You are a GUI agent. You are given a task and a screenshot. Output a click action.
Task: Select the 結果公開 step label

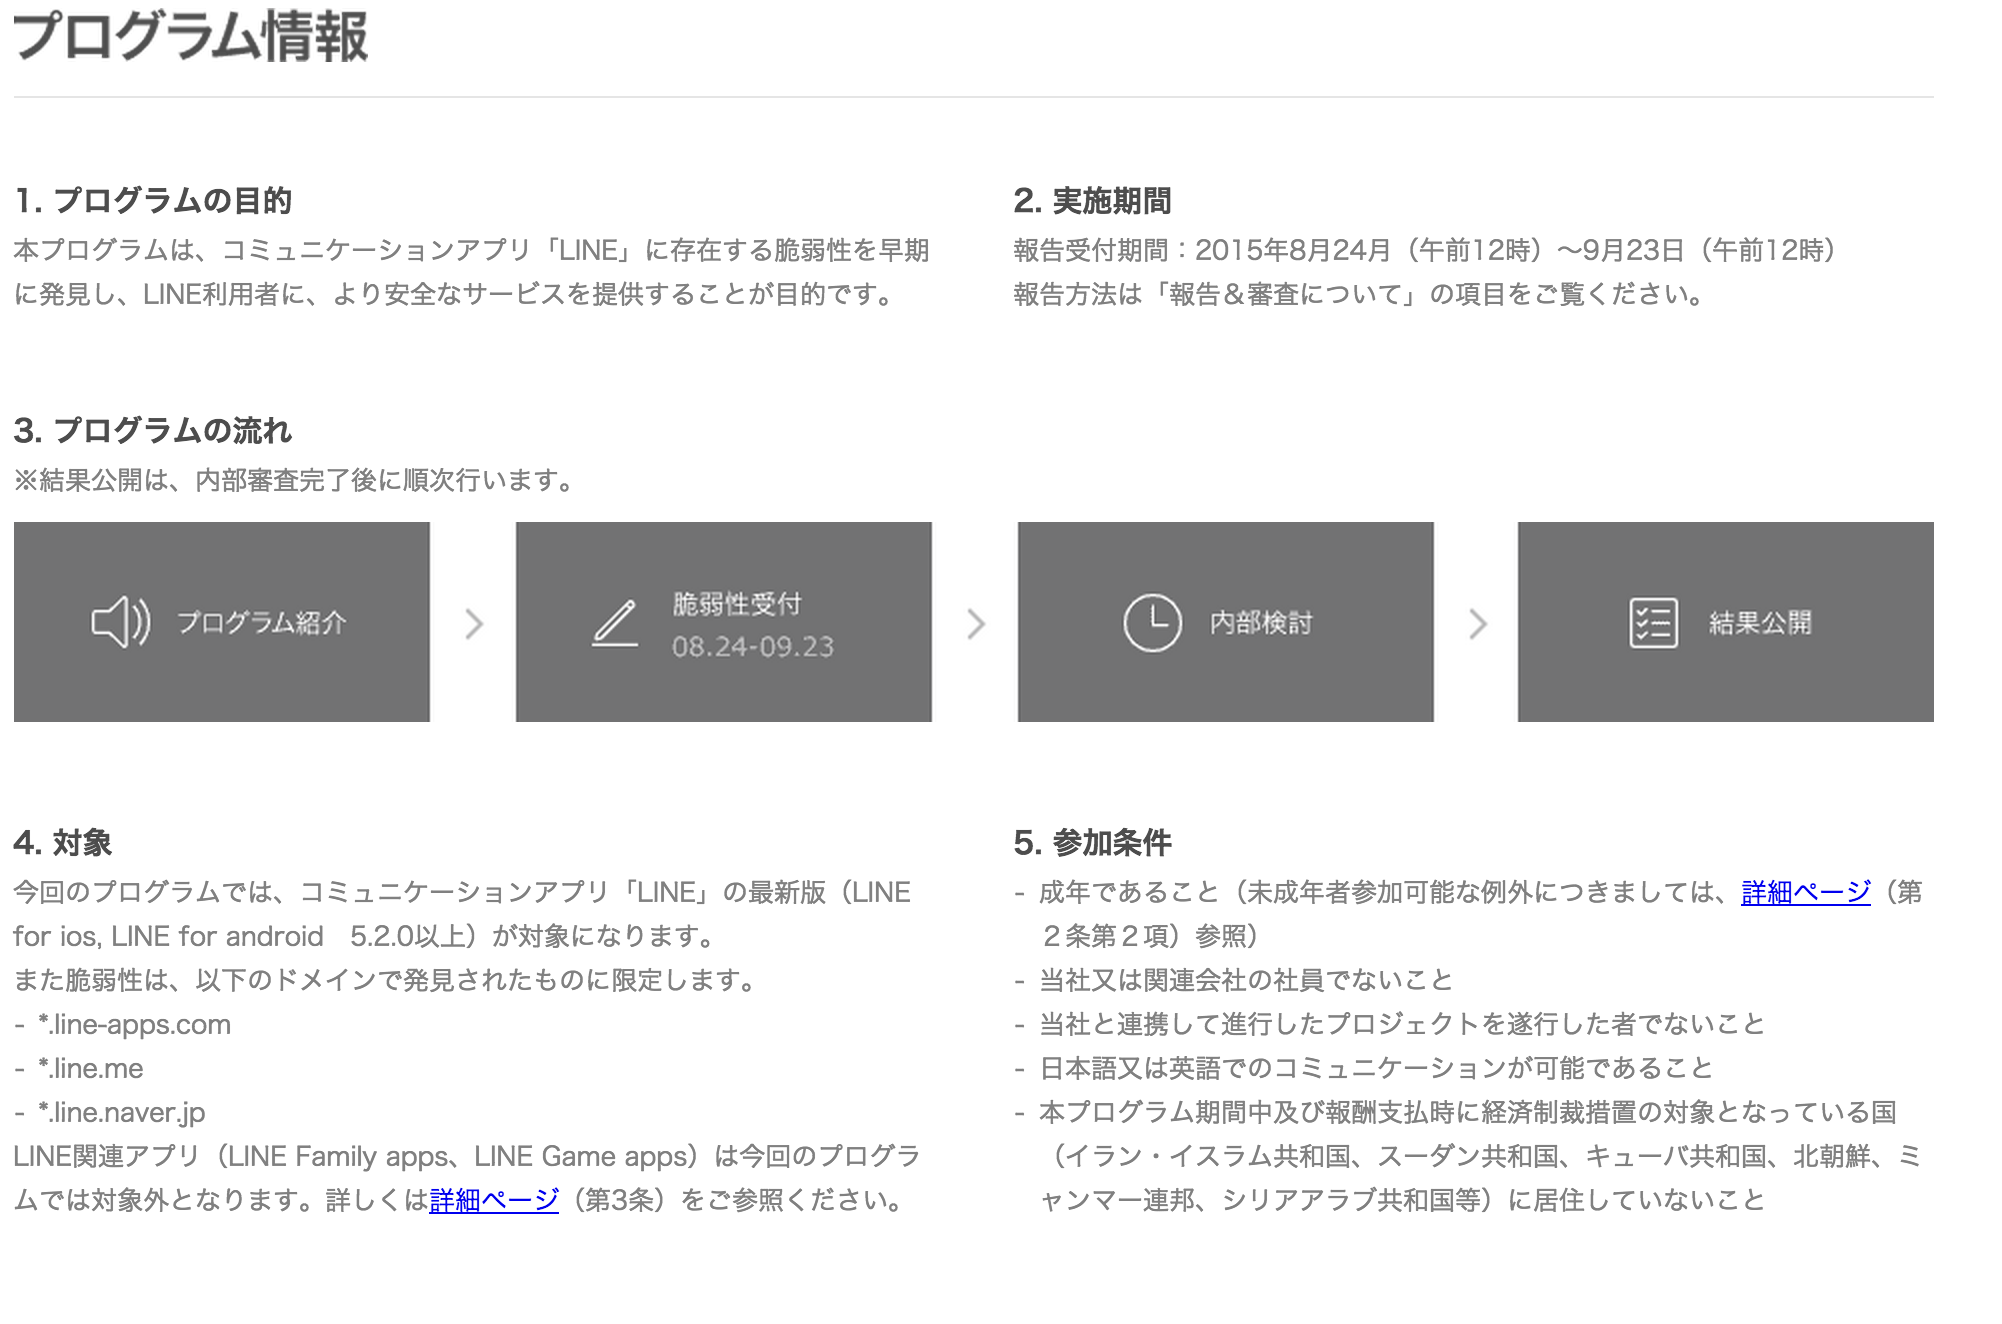click(x=1760, y=623)
